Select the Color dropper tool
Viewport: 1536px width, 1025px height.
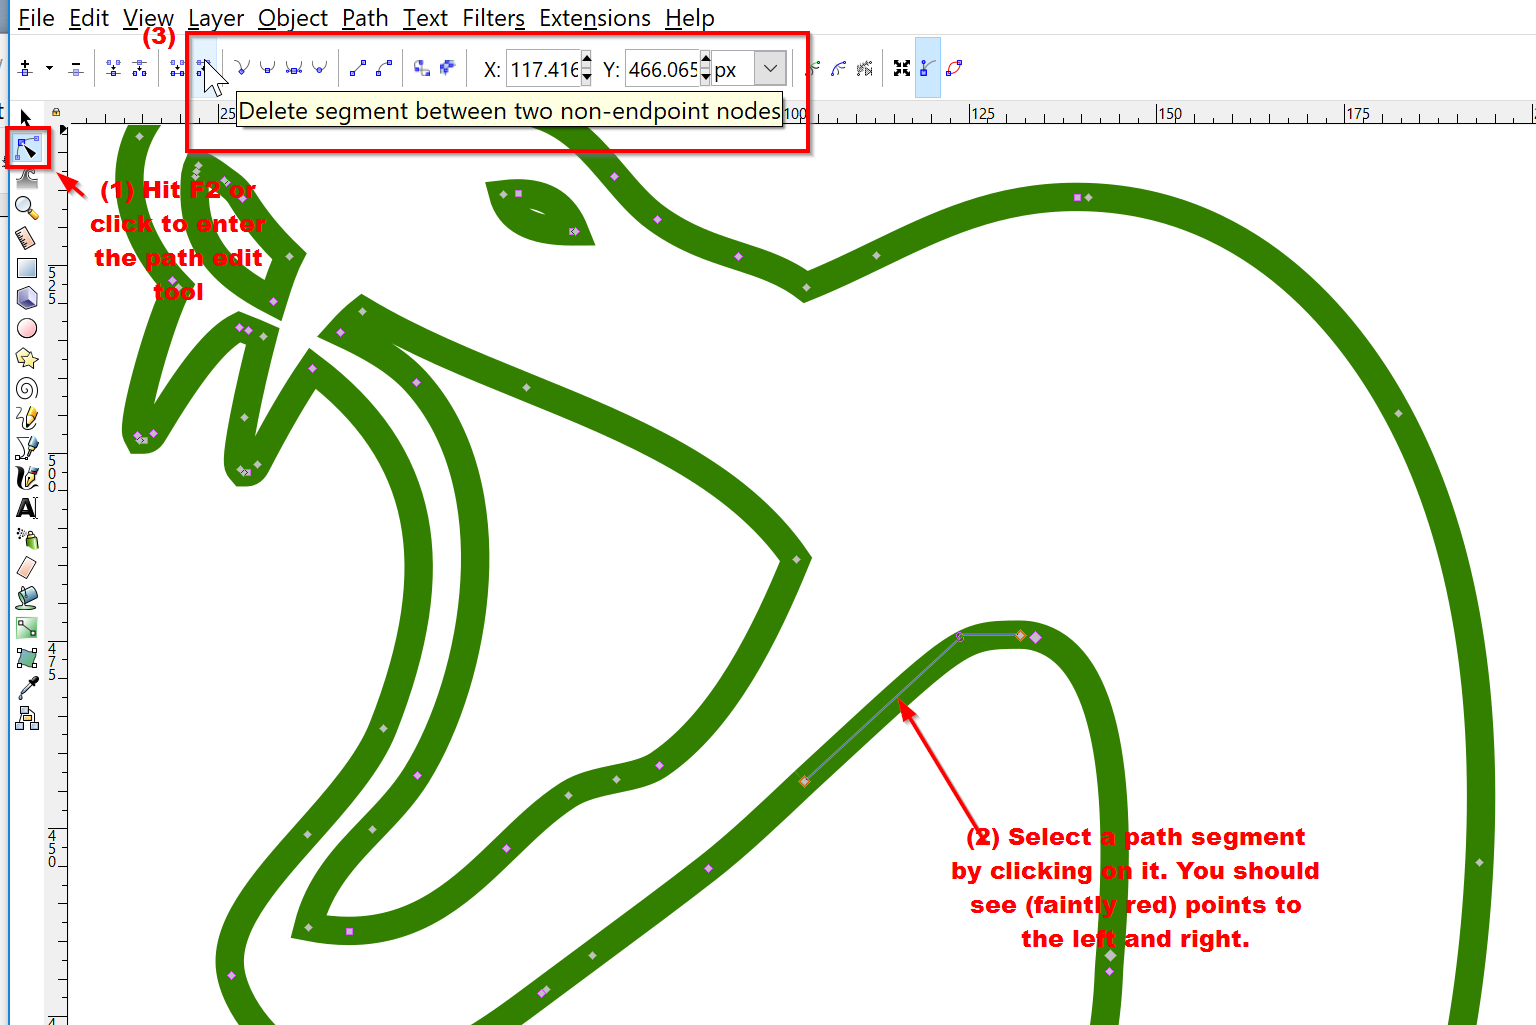26,688
